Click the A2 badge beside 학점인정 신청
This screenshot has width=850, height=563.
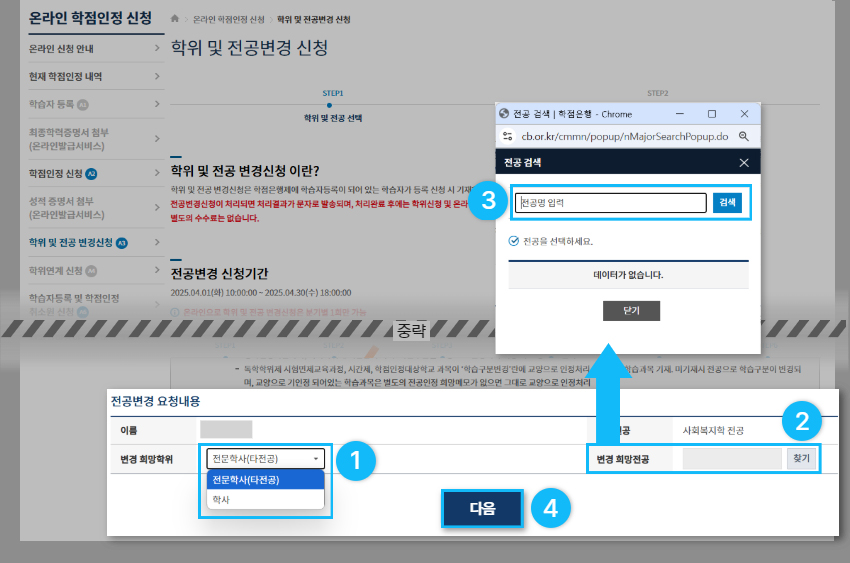(x=91, y=174)
